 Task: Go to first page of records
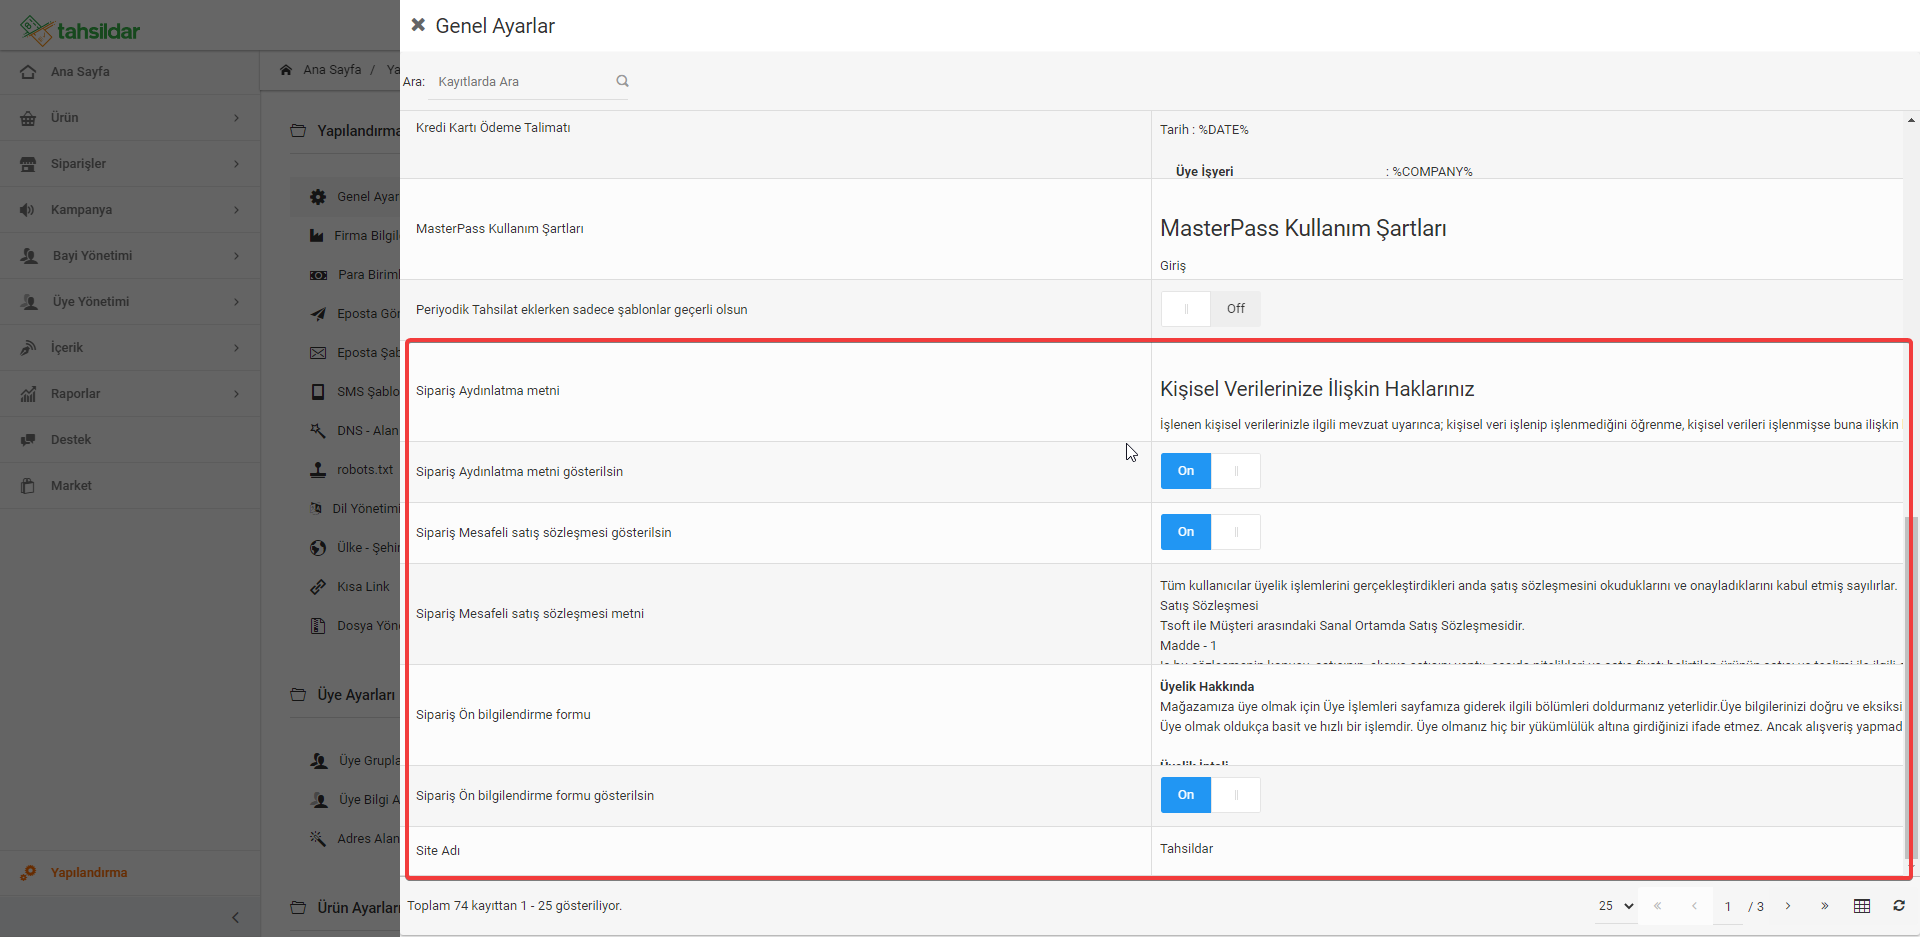1657,906
